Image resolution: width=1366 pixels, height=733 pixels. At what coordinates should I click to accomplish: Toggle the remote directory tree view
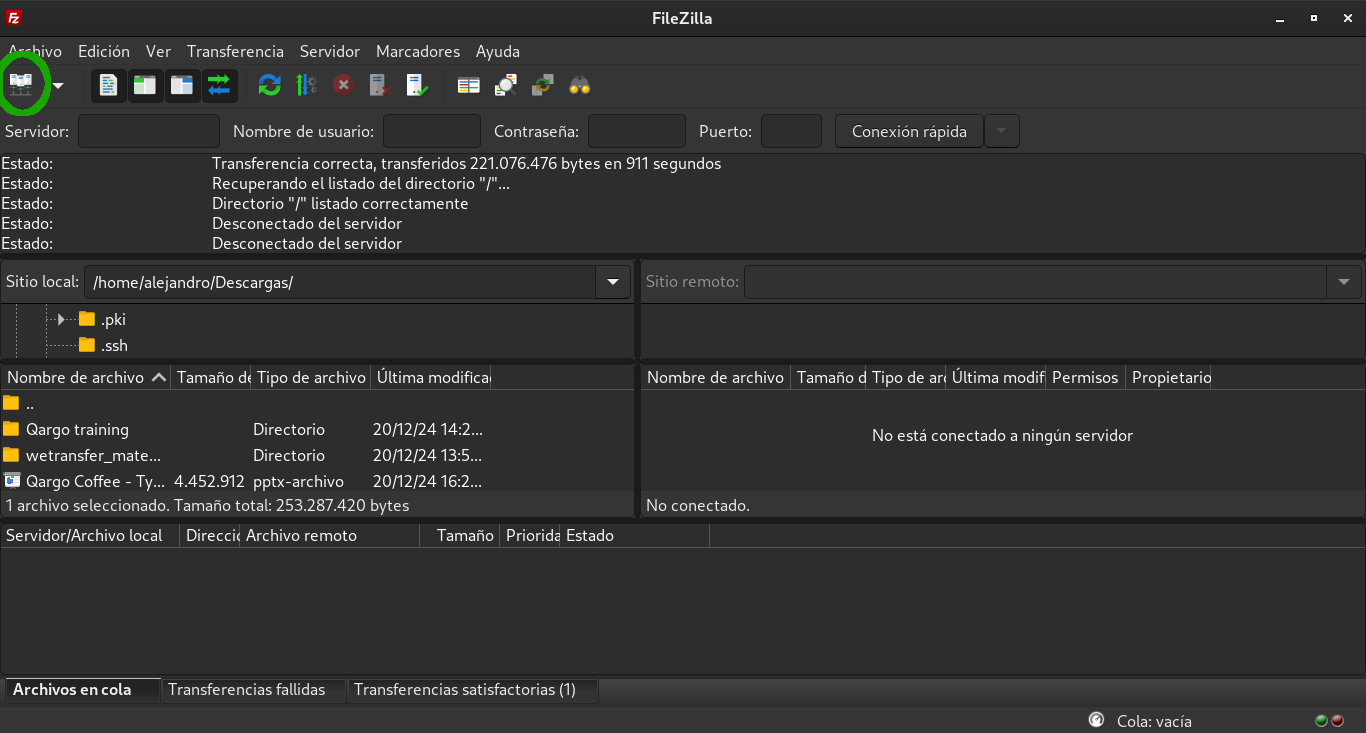tap(182, 85)
